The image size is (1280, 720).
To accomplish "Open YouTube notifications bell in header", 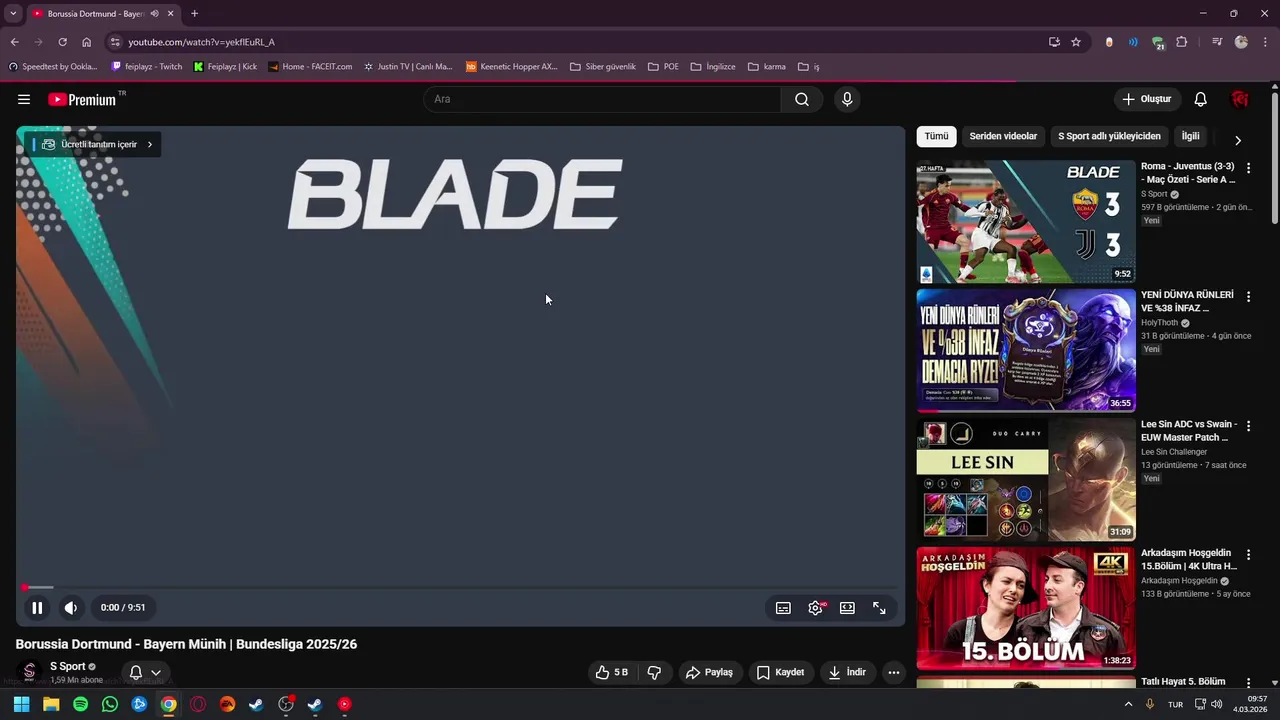I will tap(1201, 99).
